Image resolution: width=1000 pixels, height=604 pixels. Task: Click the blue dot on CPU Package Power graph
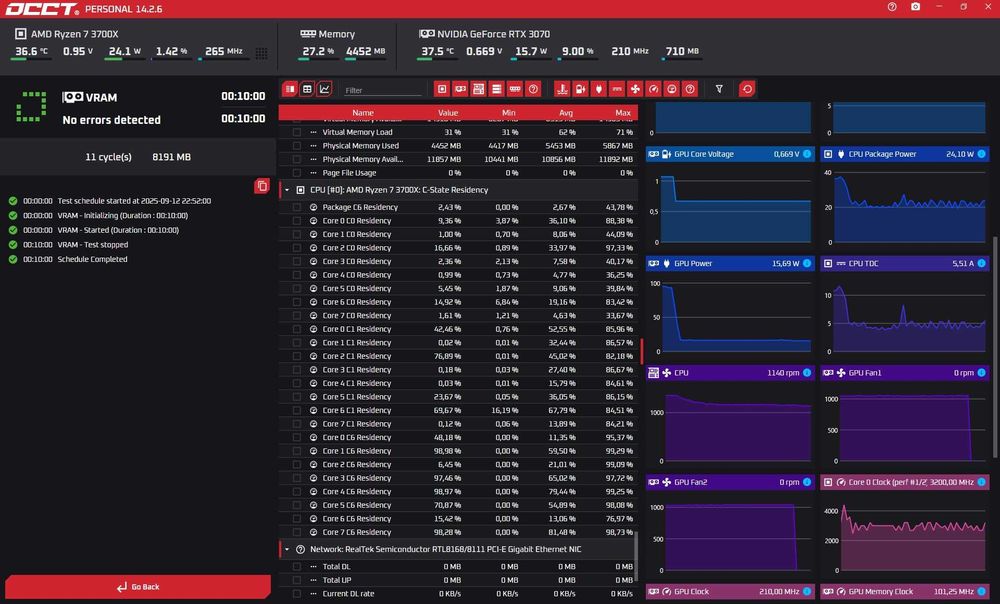click(x=982, y=154)
